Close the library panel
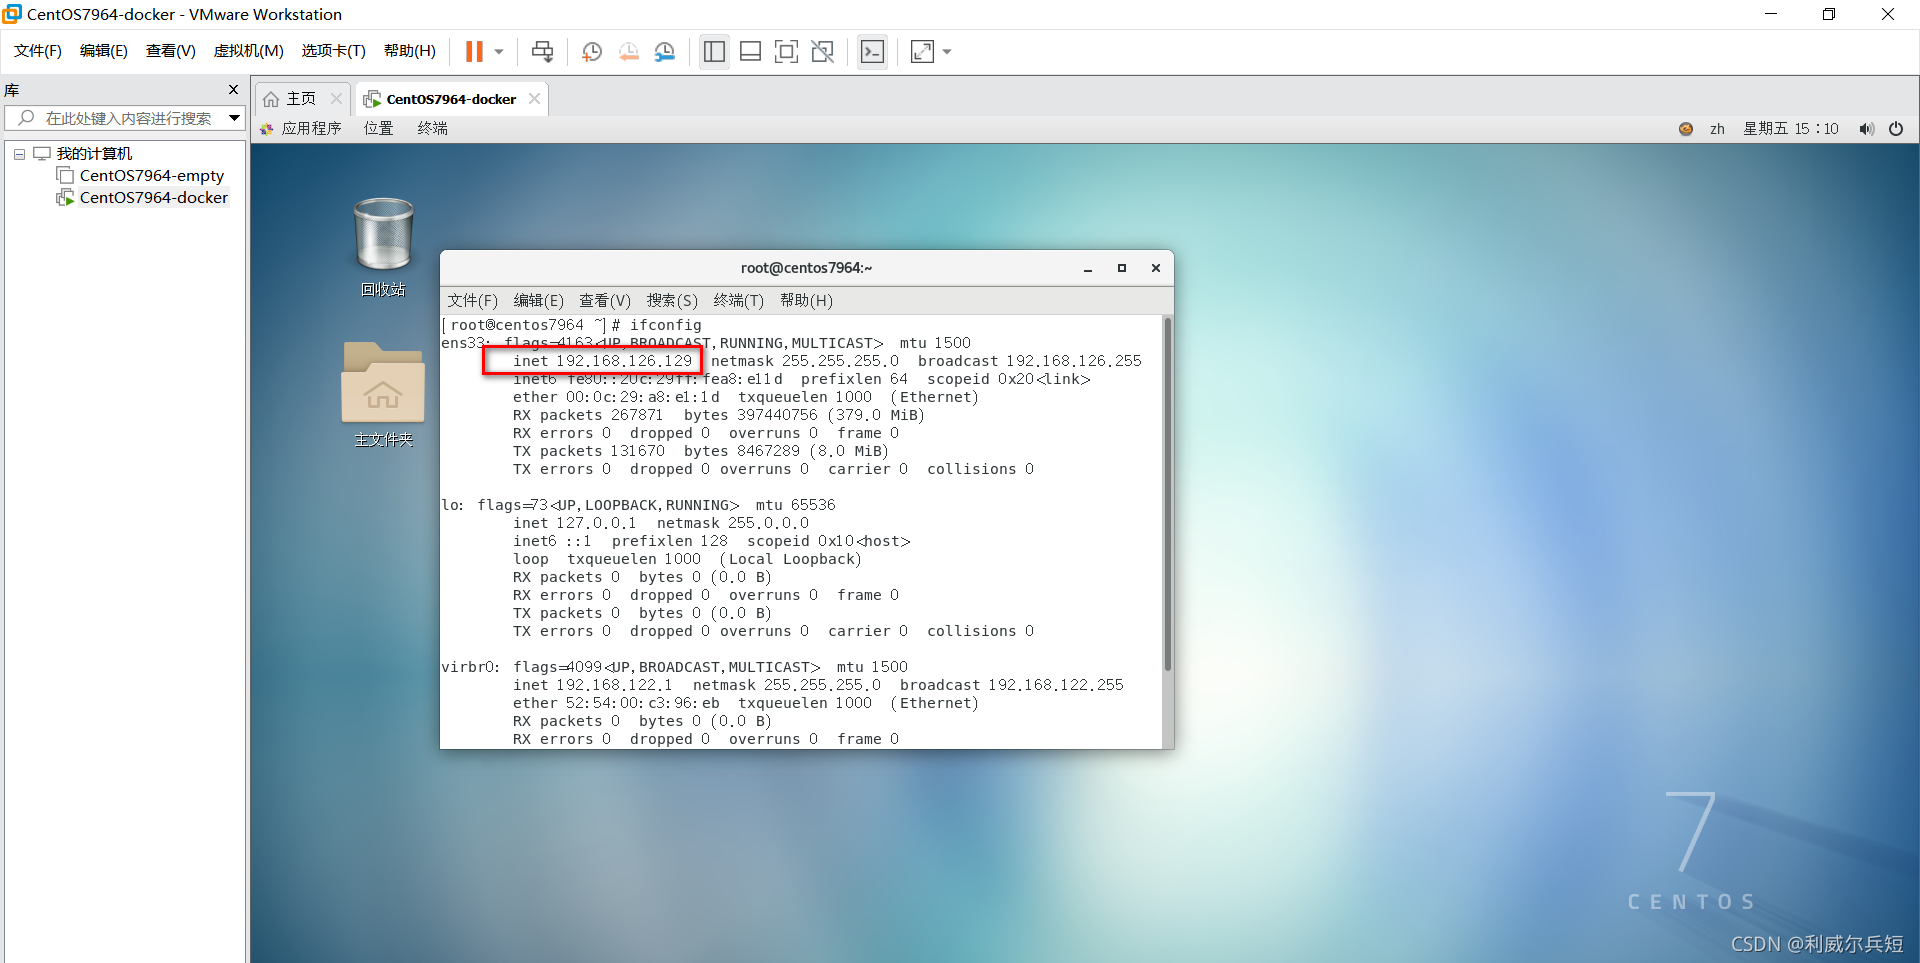Screen dimensions: 1920x963 click(233, 89)
